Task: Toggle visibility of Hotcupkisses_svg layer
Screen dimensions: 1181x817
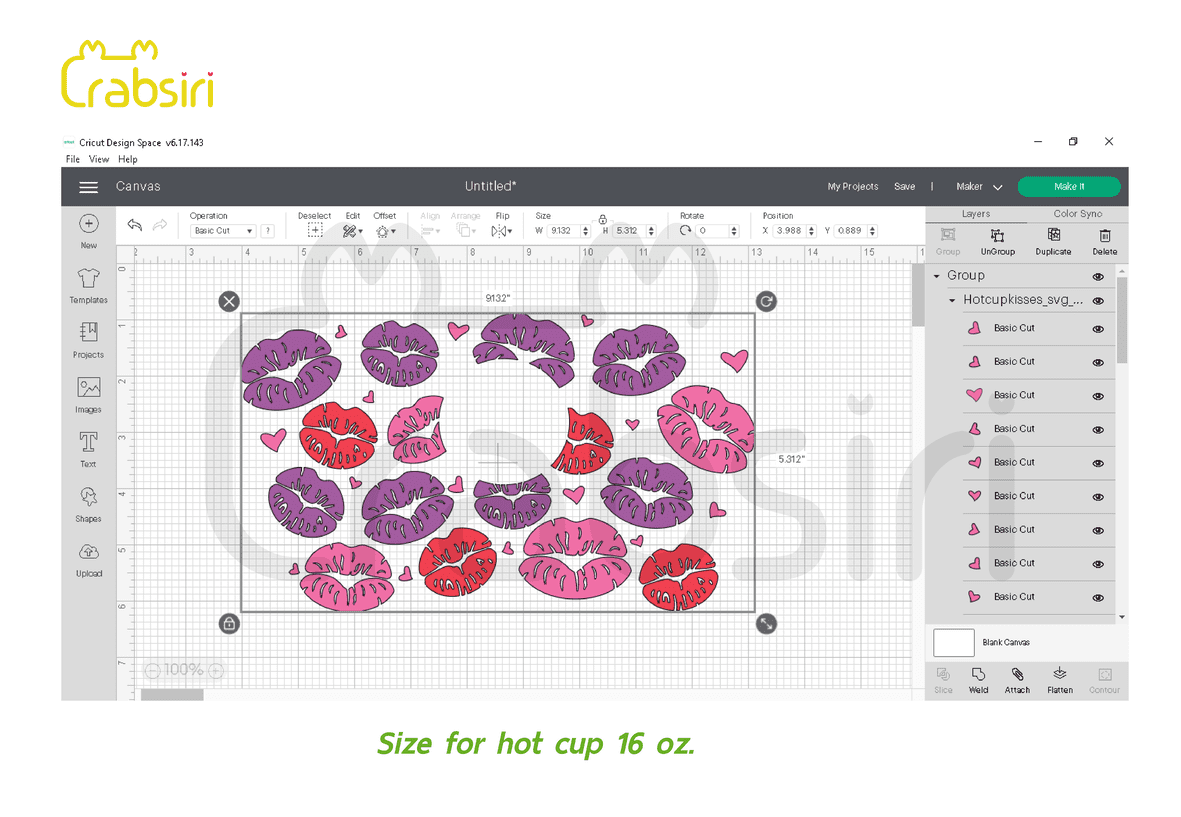Action: (x=1098, y=301)
